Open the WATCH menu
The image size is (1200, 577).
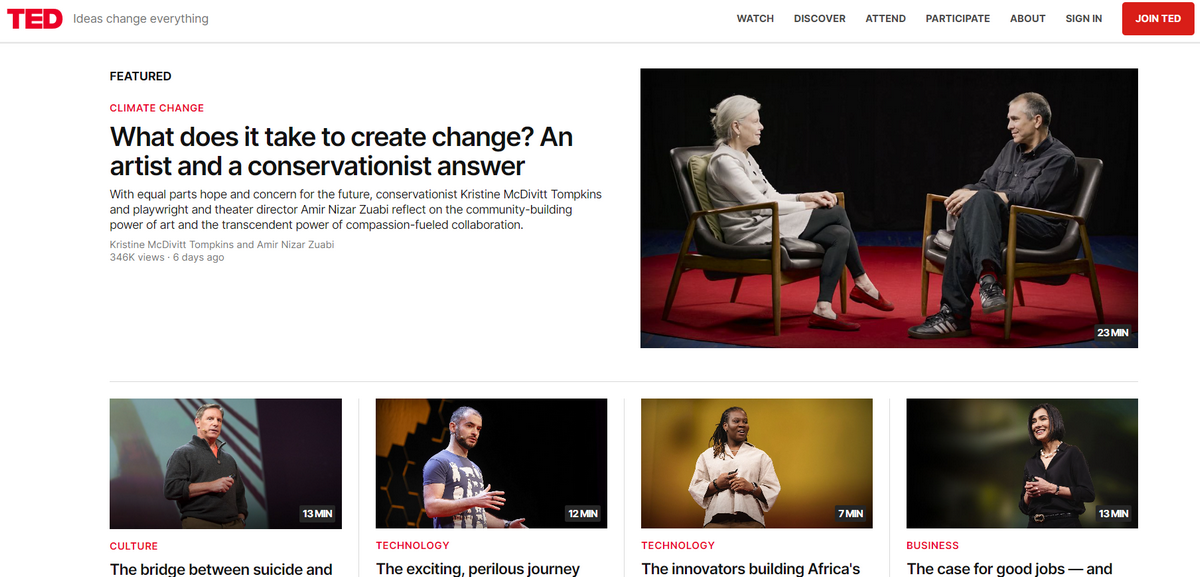click(755, 19)
